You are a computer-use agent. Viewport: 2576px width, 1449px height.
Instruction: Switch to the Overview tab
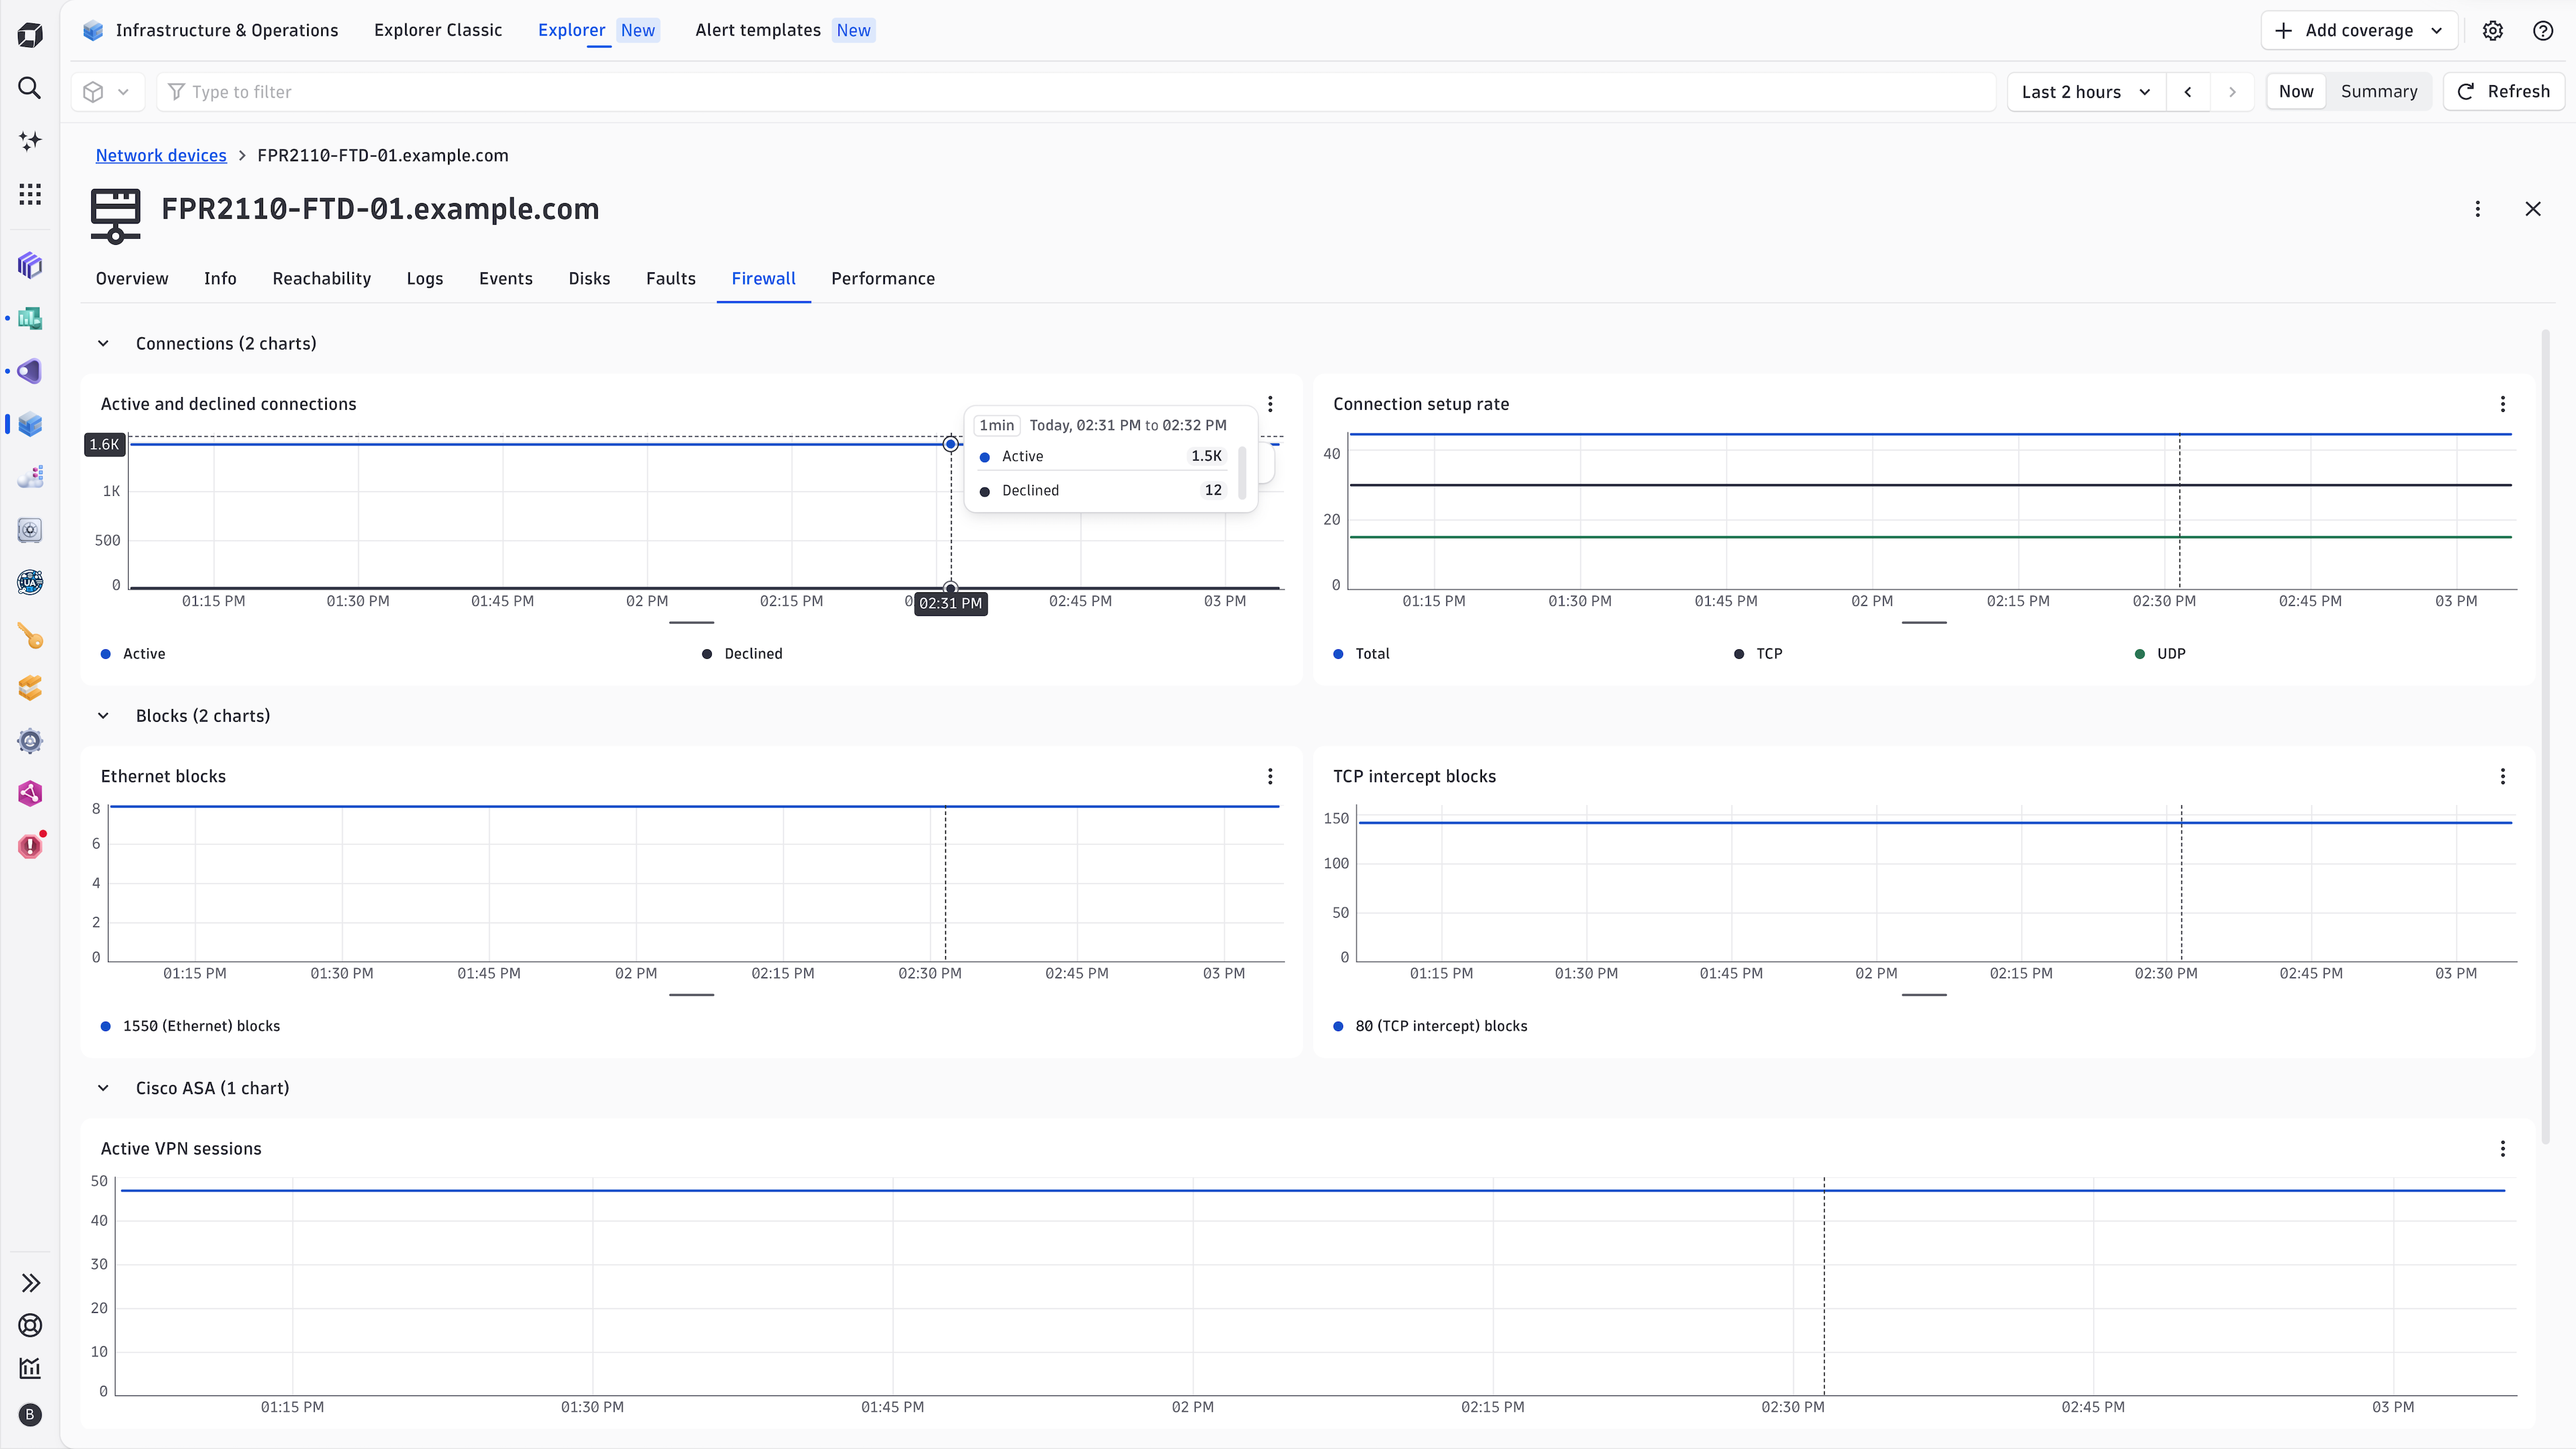pos(132,279)
